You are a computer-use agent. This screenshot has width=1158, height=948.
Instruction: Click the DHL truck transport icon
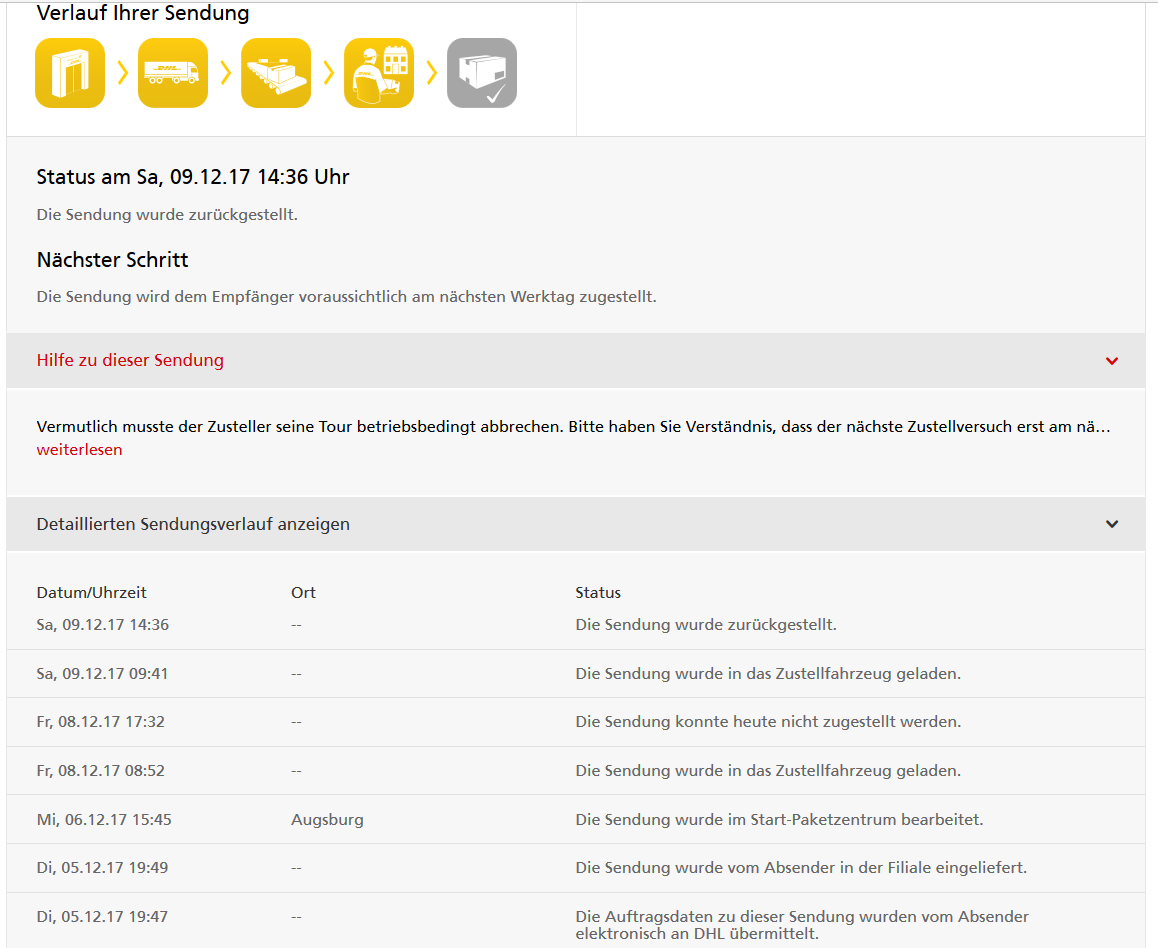point(173,73)
